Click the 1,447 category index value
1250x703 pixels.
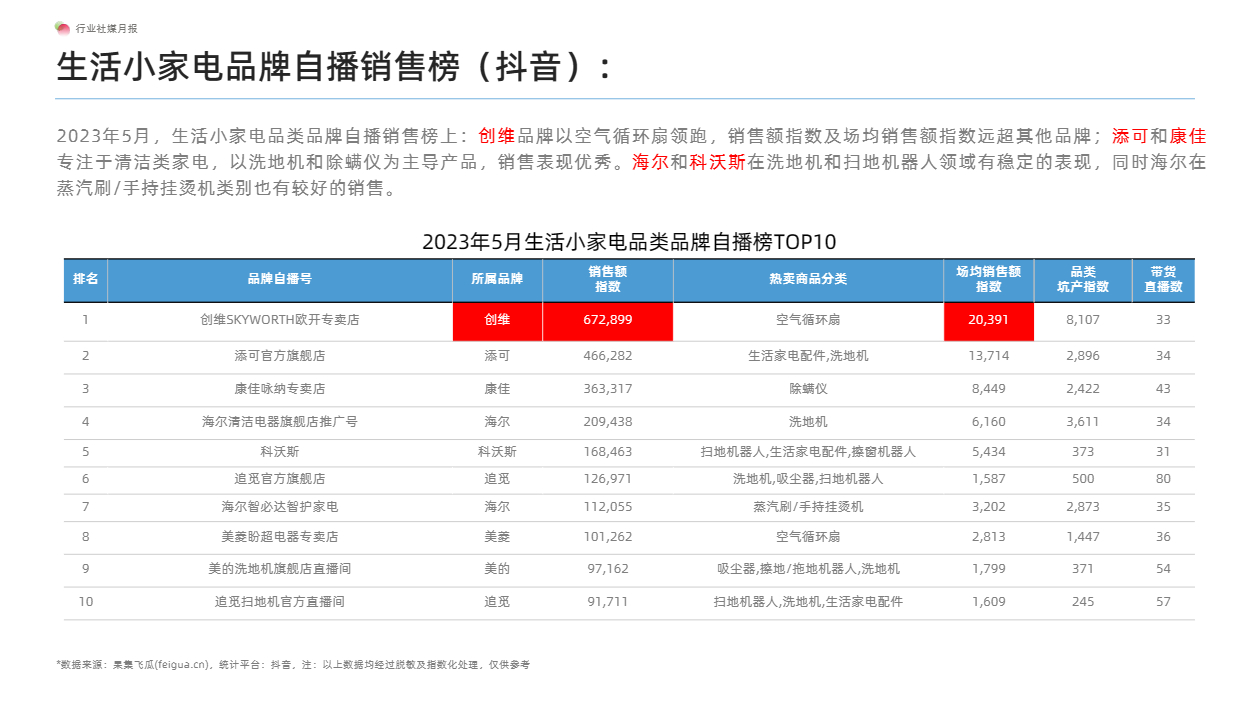pyautogui.click(x=1083, y=537)
